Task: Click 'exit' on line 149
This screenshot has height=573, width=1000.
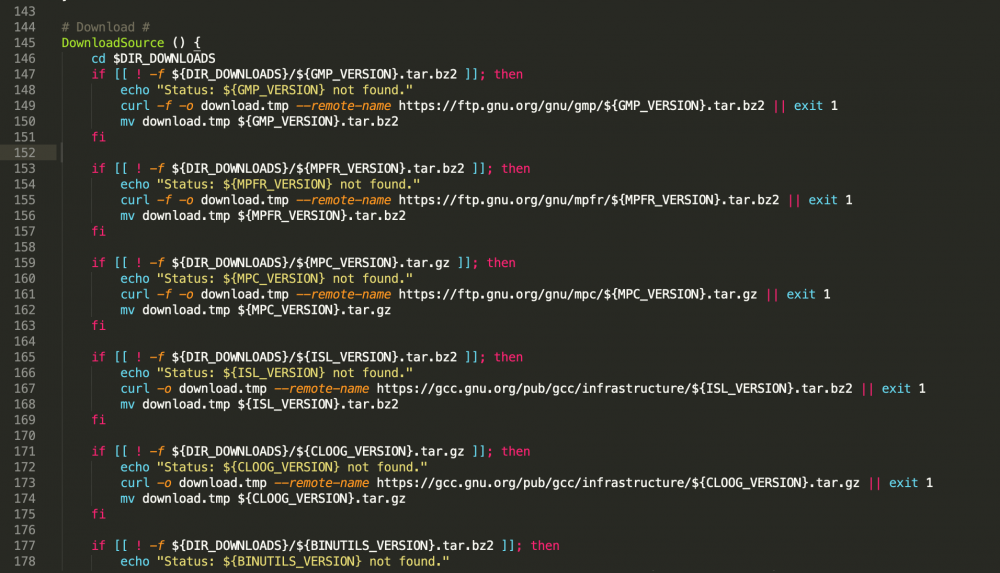Action: (x=808, y=106)
